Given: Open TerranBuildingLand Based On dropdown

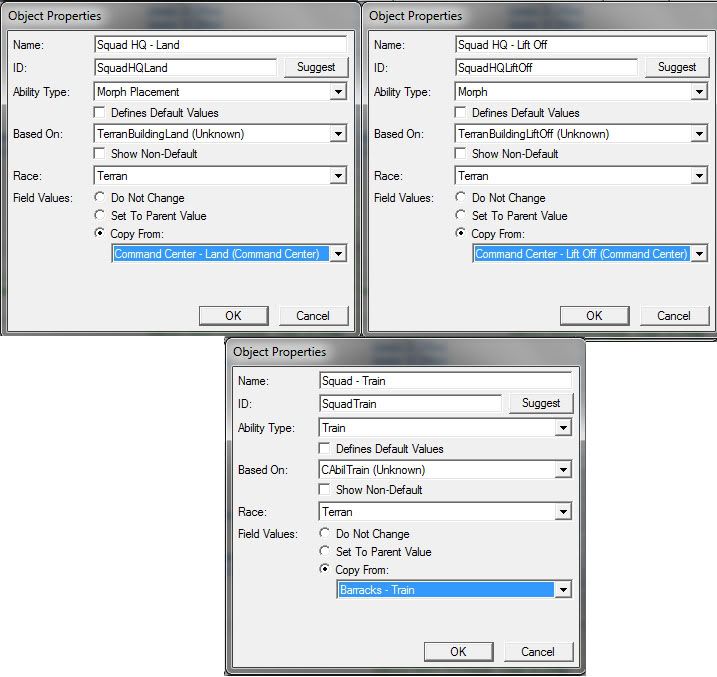Looking at the screenshot, I should click(x=338, y=134).
